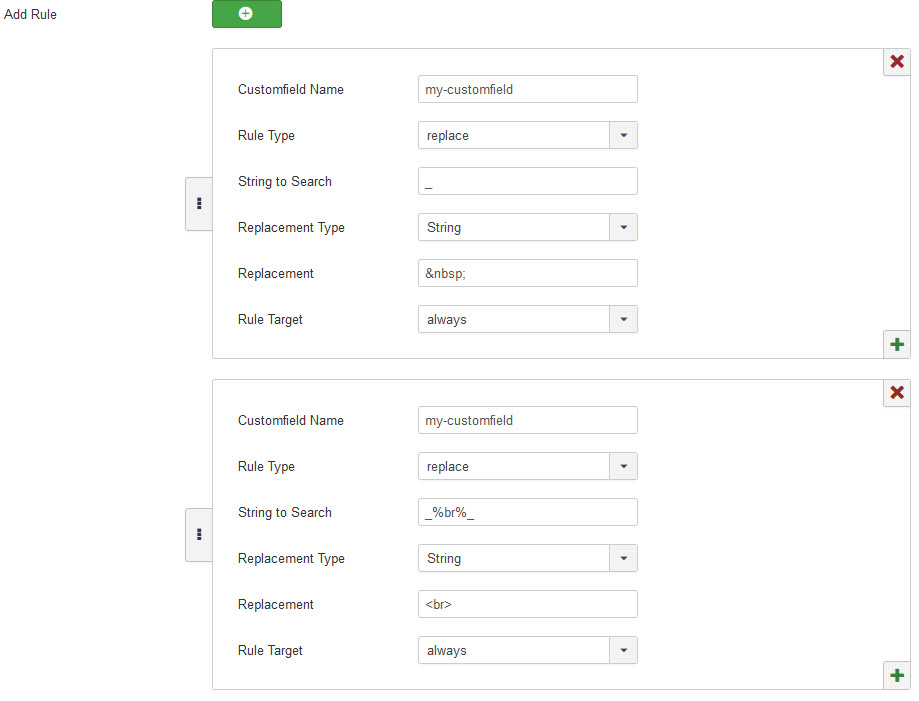This screenshot has width=919, height=701.
Task: Add a rule after the first rule using its plus icon
Action: 897,344
